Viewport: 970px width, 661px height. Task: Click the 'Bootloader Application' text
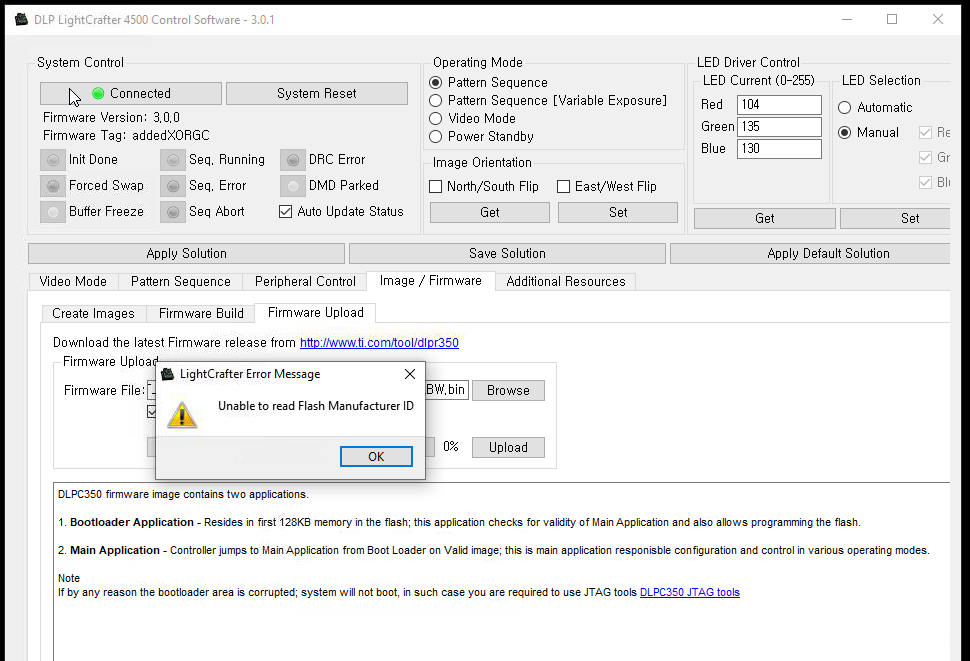click(132, 522)
